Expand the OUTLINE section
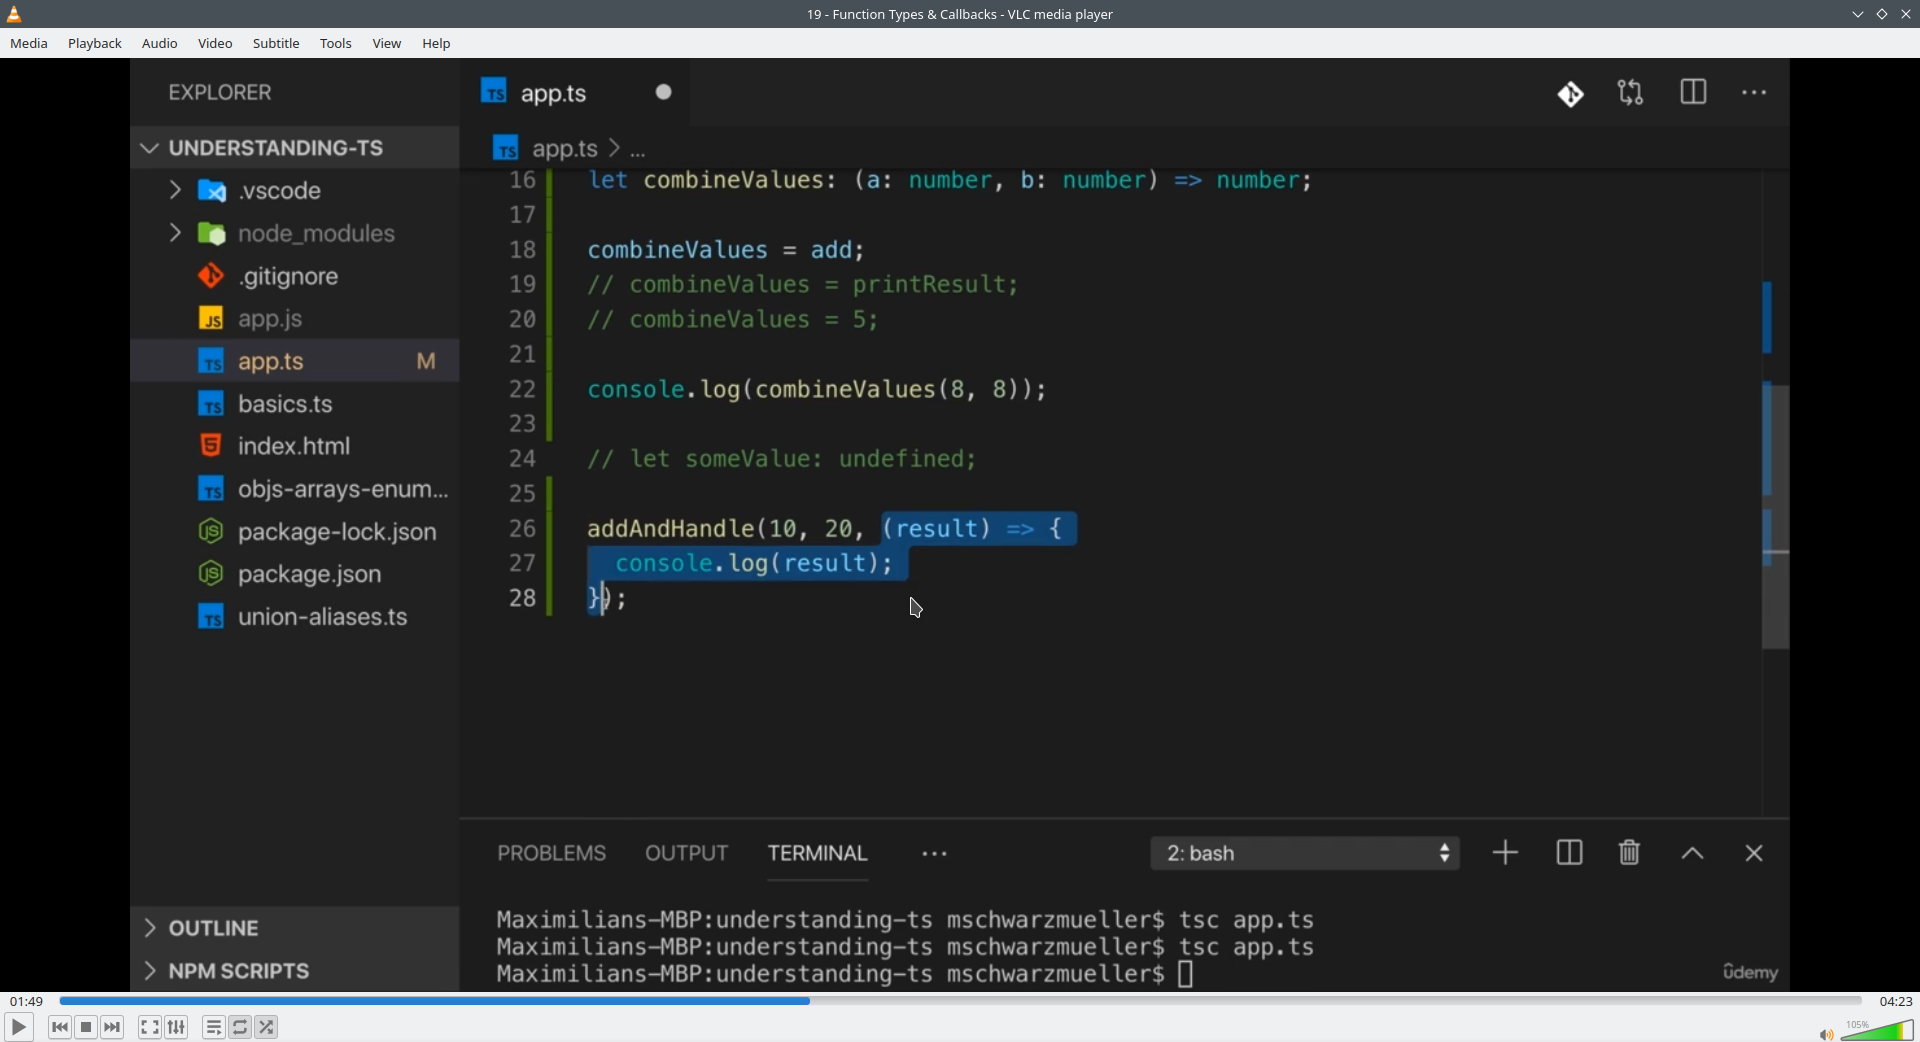Image resolution: width=1920 pixels, height=1042 pixels. click(295, 928)
